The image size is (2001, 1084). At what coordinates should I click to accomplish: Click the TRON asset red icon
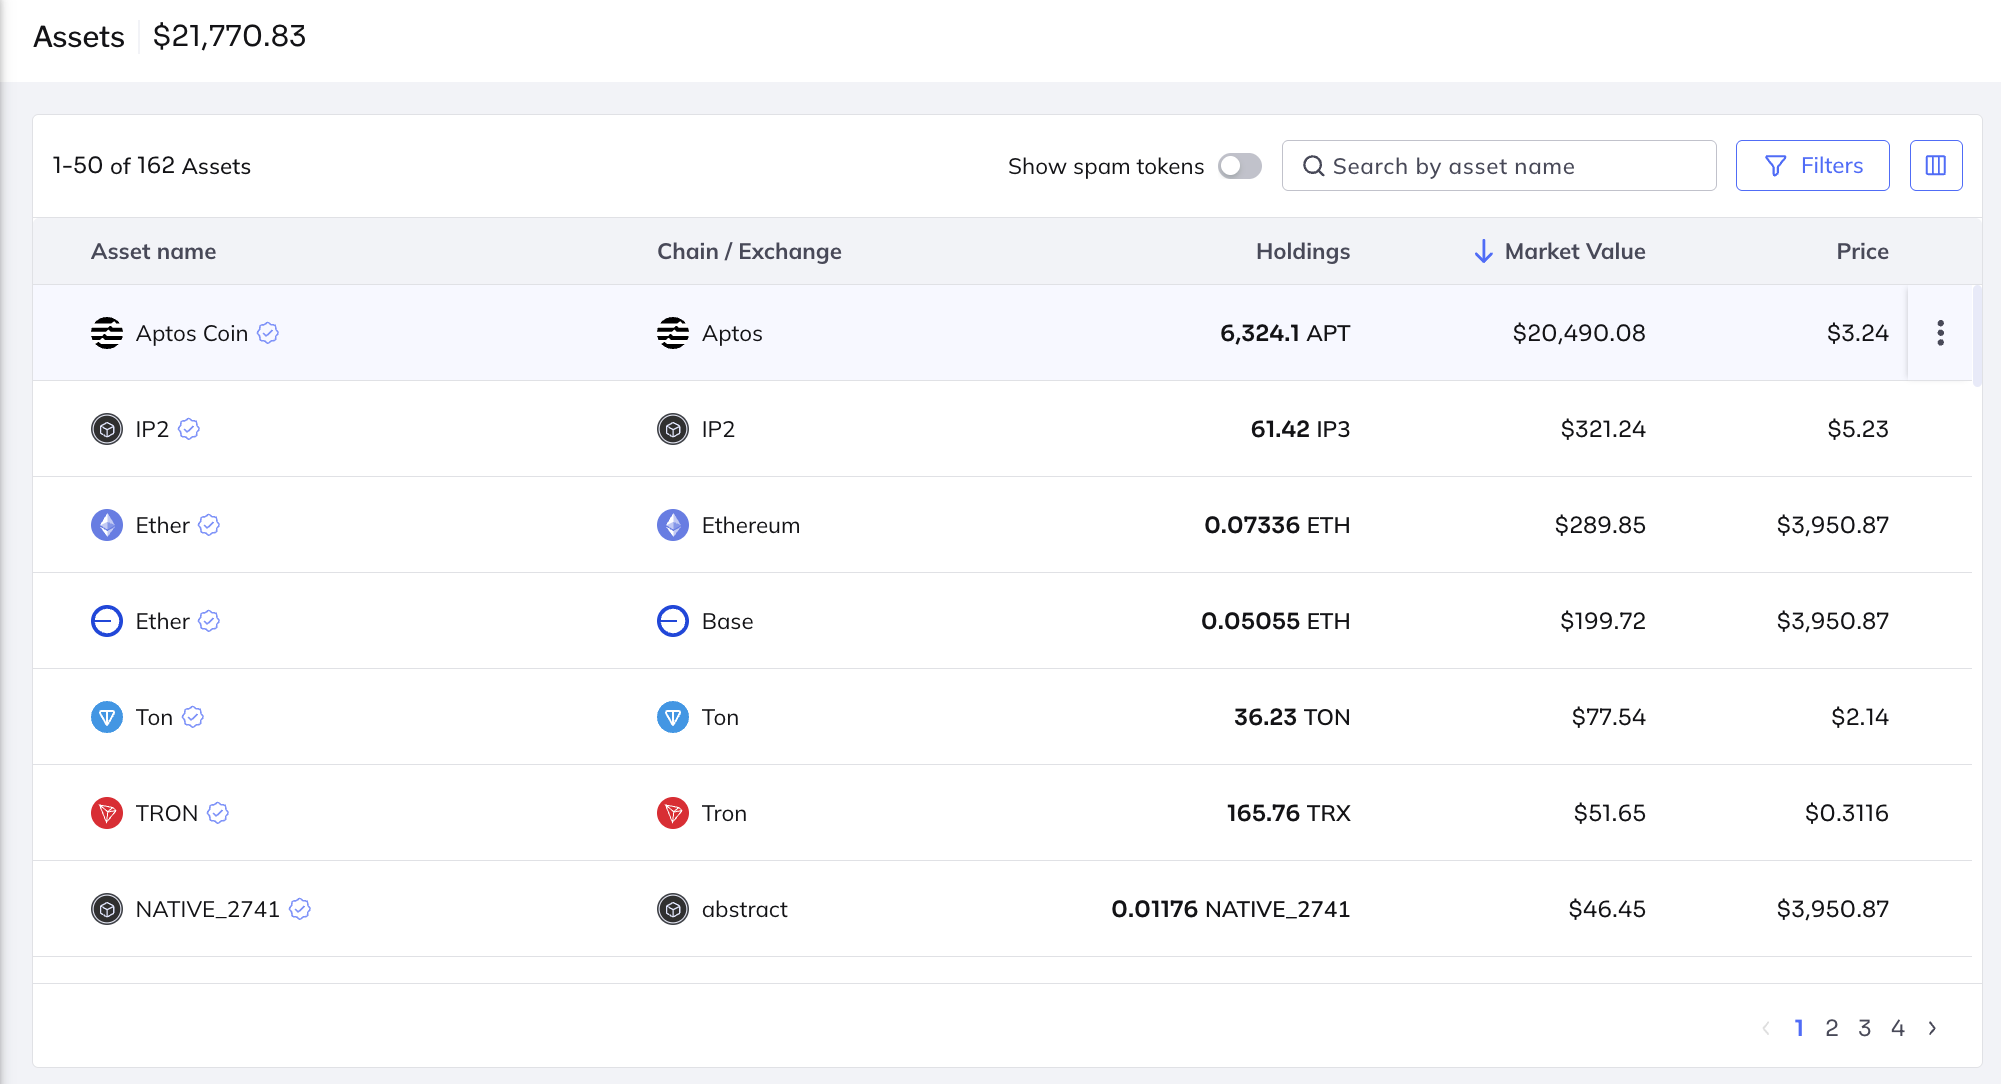107,813
